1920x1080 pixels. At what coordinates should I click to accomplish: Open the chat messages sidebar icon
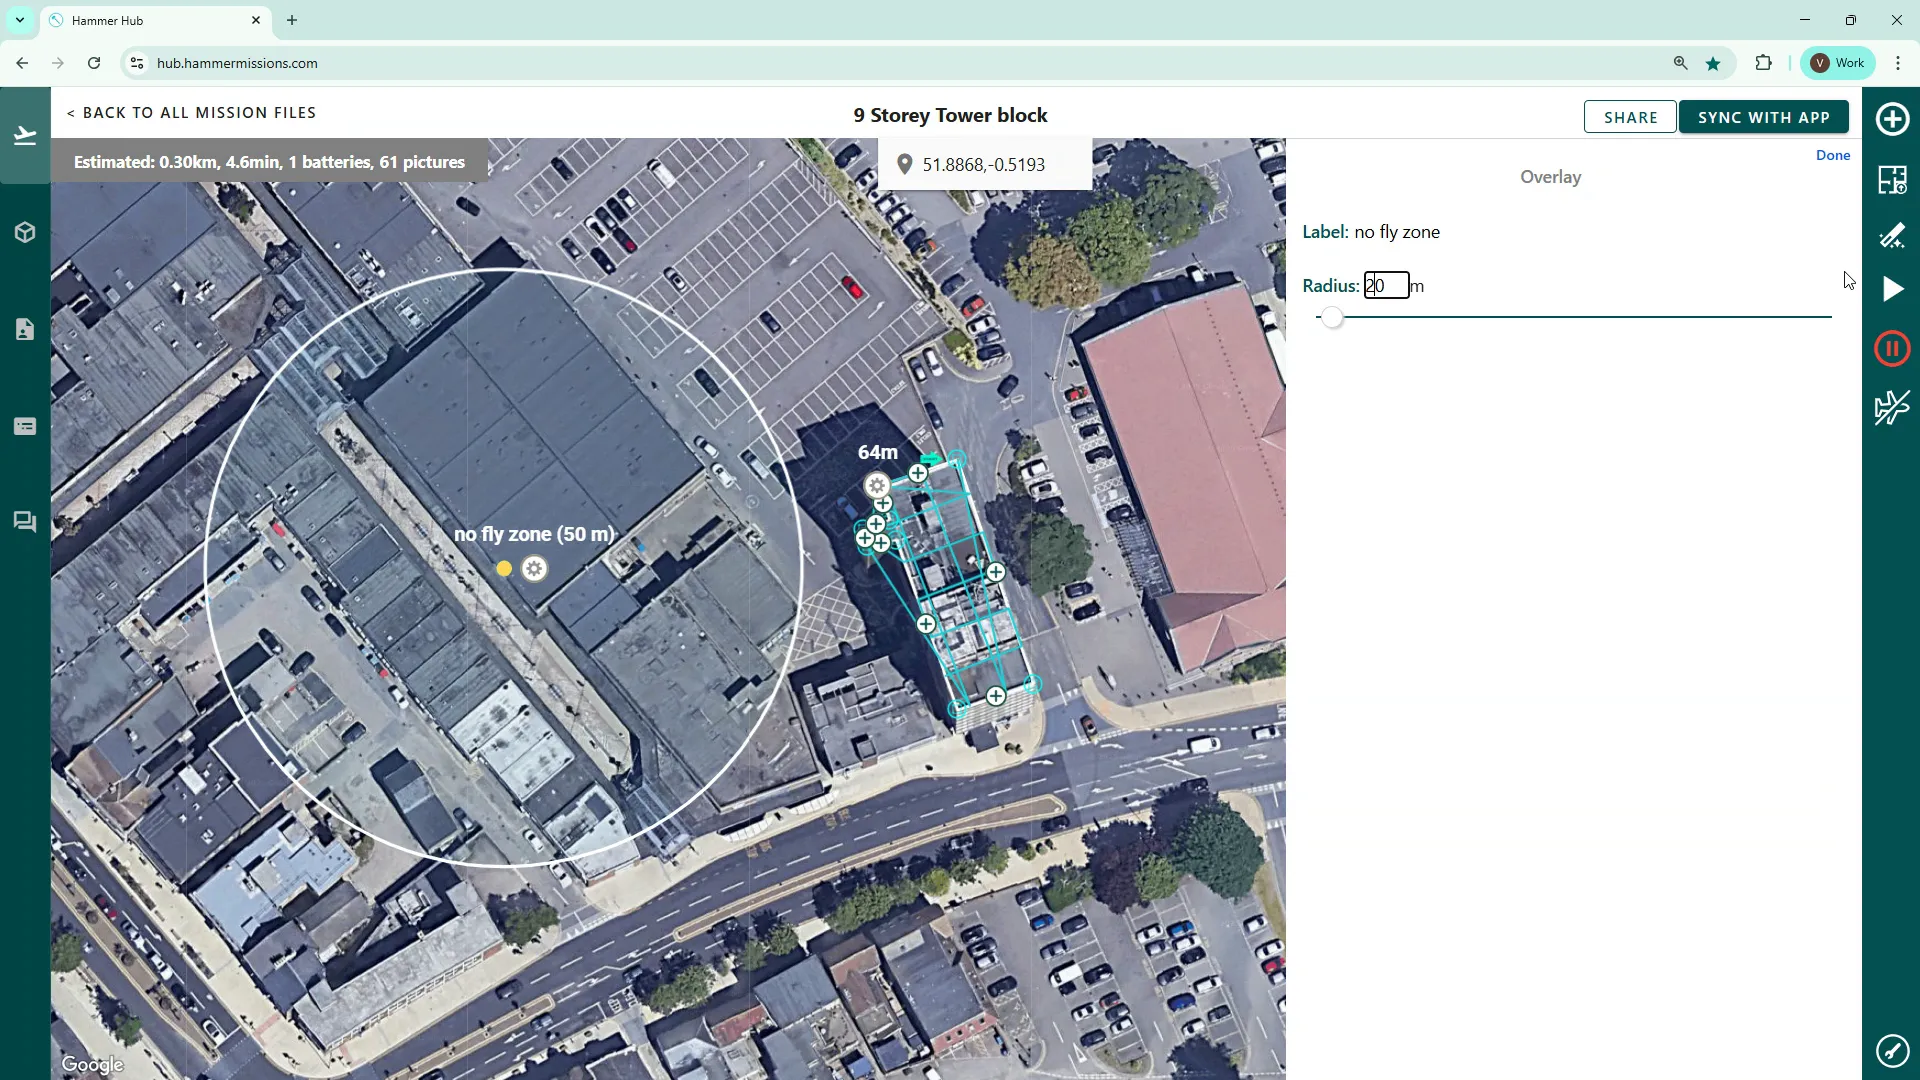(25, 522)
